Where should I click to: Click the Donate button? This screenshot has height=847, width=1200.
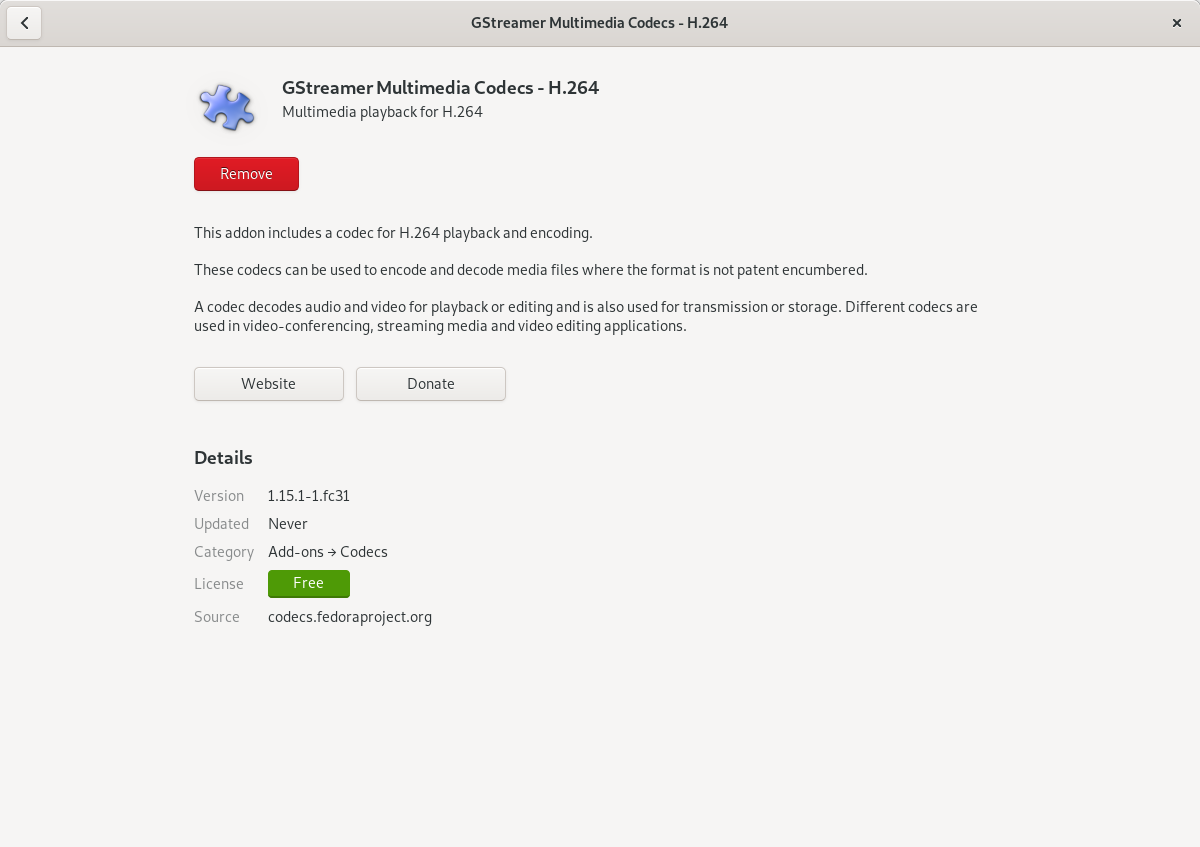click(431, 384)
